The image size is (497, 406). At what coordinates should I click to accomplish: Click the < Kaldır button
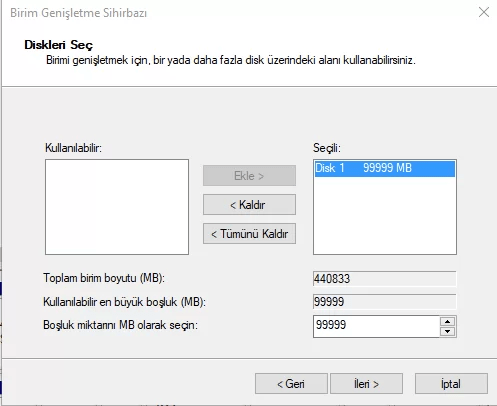pyautogui.click(x=249, y=204)
